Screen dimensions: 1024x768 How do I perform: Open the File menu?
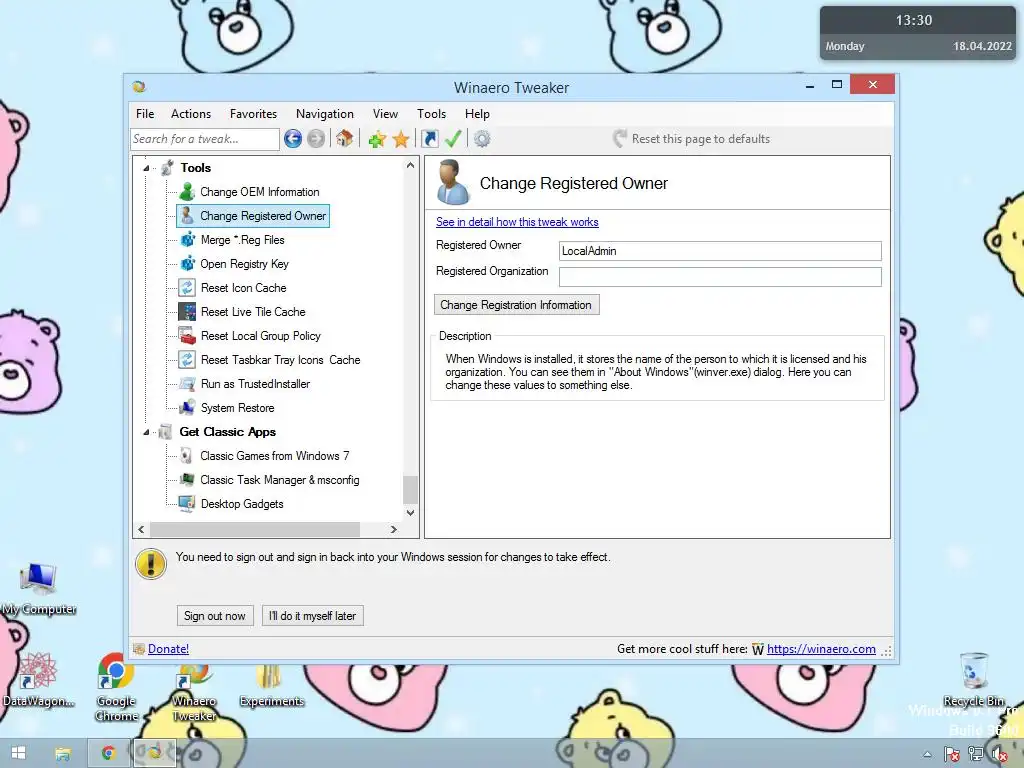pyautogui.click(x=145, y=114)
